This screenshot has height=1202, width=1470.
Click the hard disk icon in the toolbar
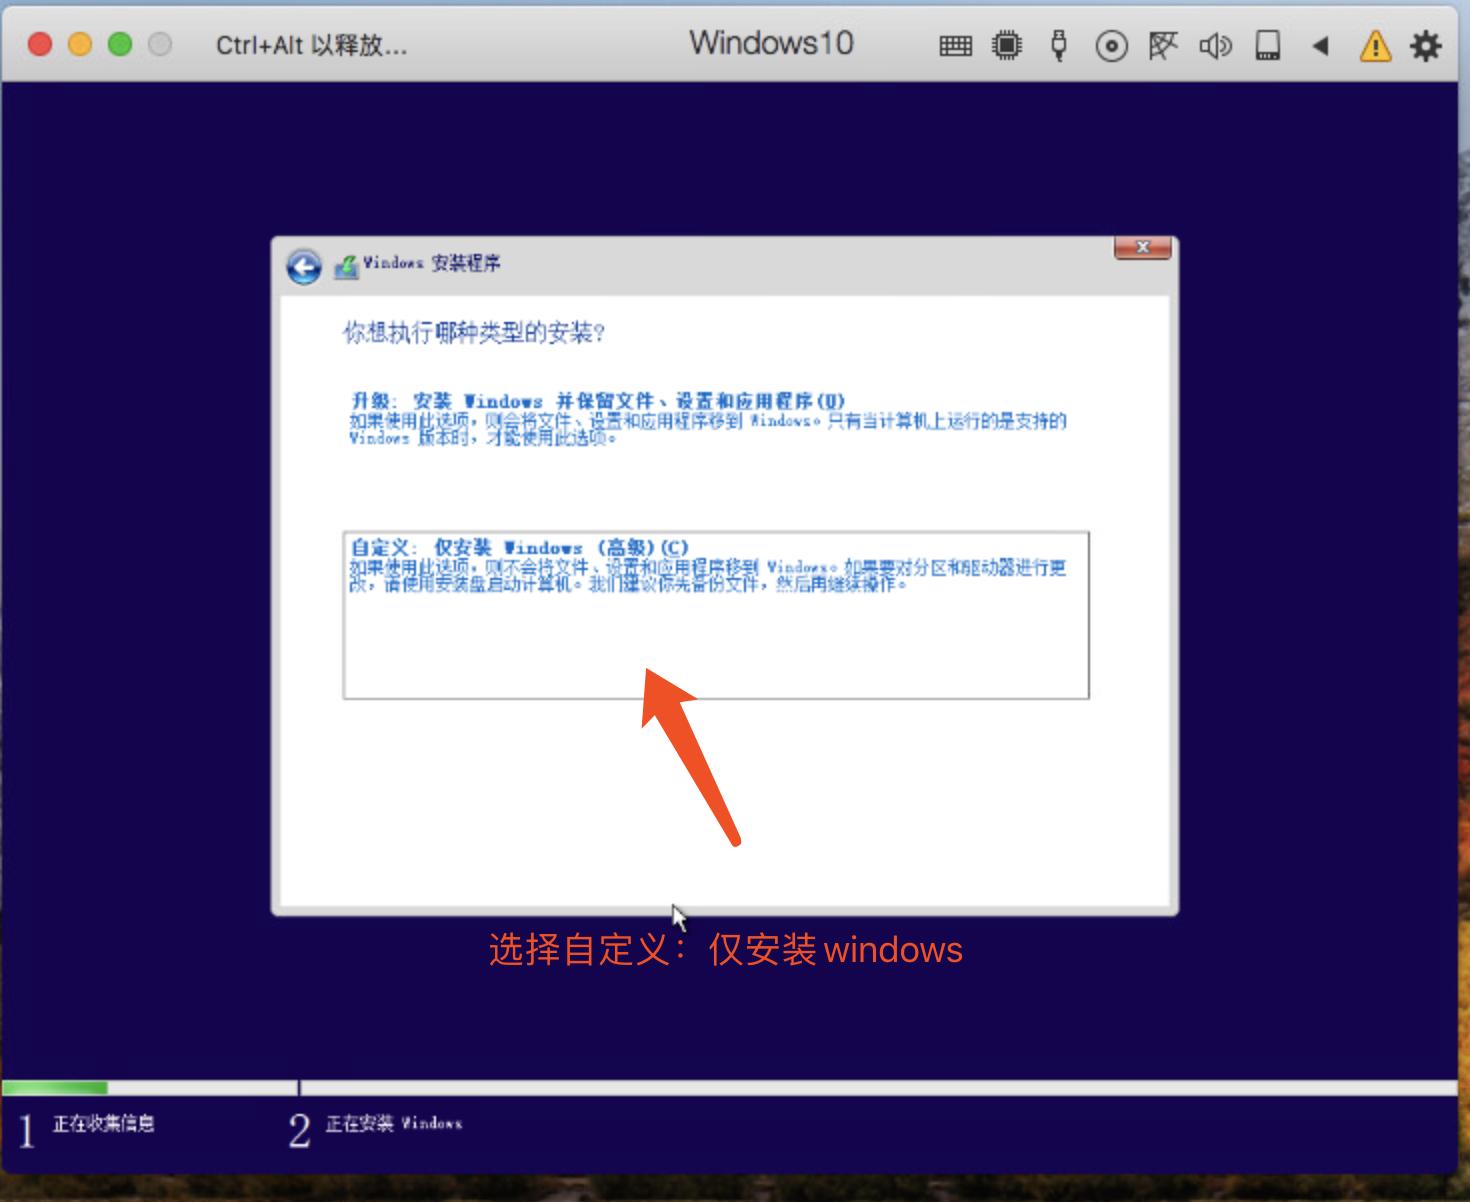[1267, 45]
